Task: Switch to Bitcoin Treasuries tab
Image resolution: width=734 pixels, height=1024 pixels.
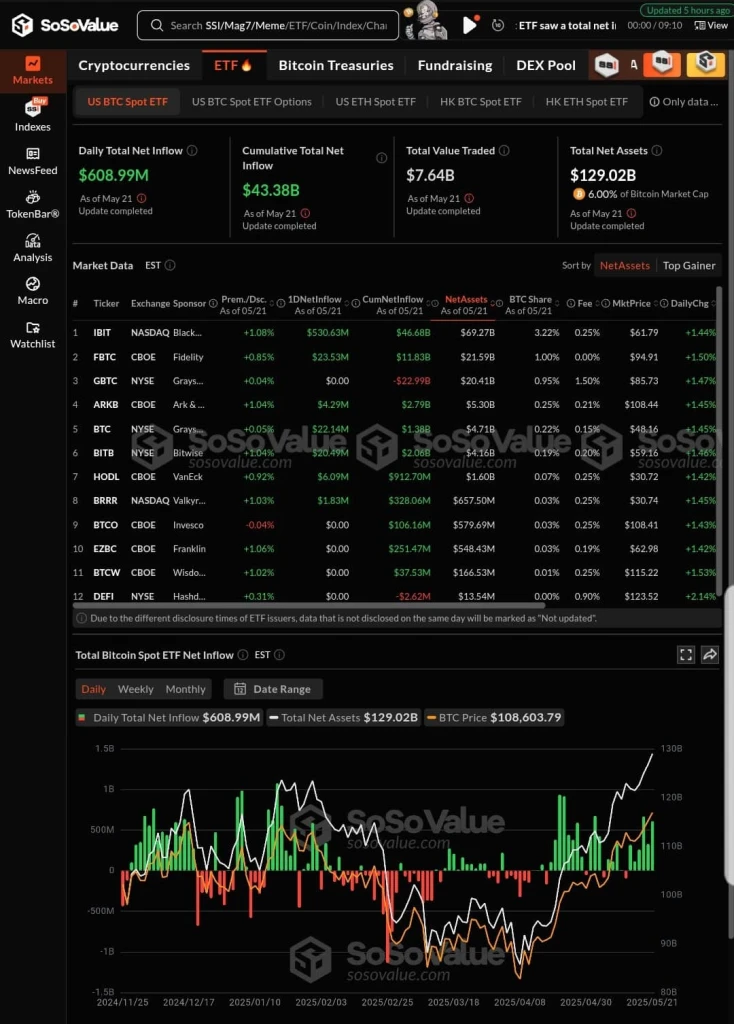Action: (336, 65)
